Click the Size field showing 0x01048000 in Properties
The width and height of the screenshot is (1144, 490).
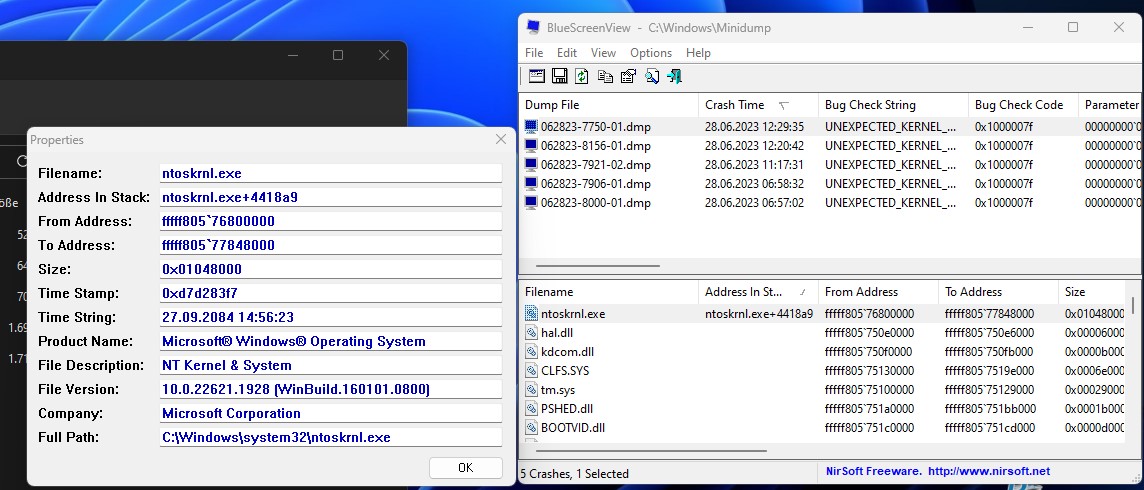click(331, 270)
